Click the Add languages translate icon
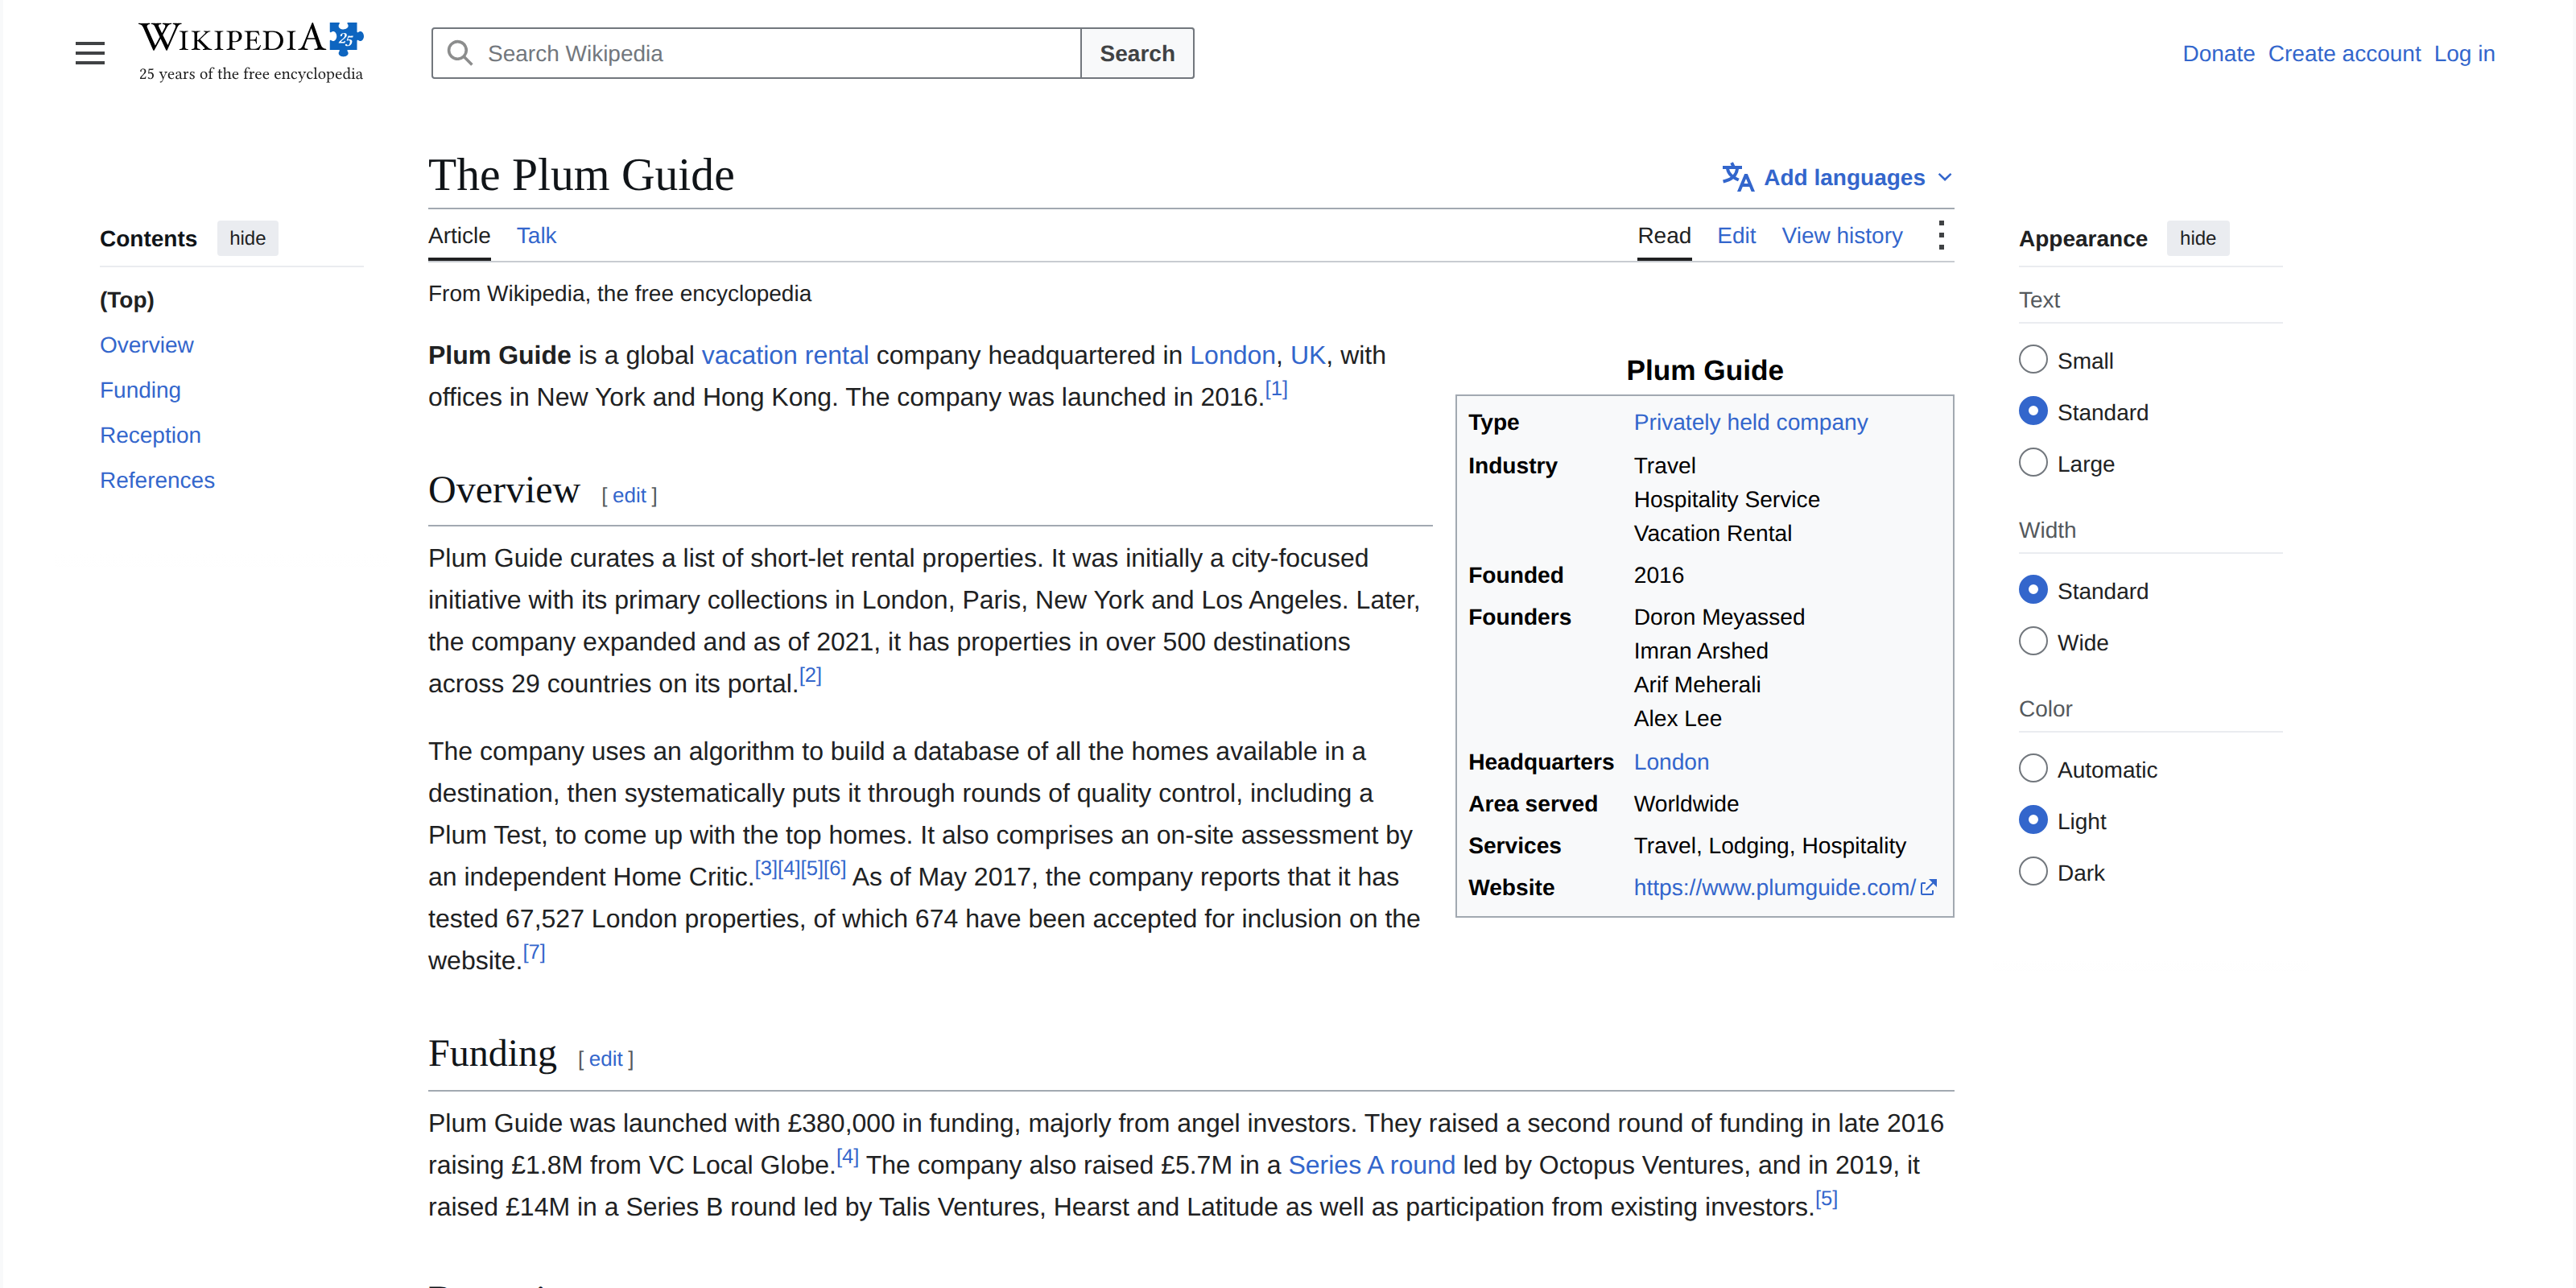This screenshot has width=2576, height=1288. (x=1738, y=177)
